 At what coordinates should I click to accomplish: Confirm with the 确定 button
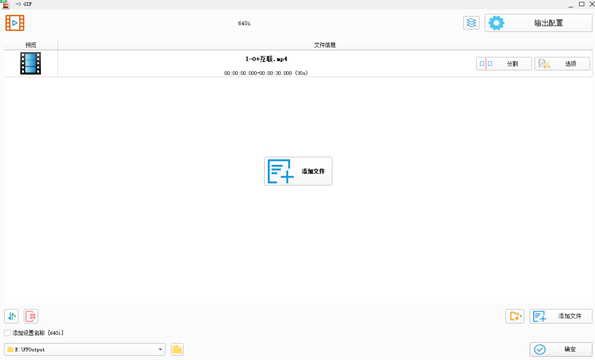point(561,349)
